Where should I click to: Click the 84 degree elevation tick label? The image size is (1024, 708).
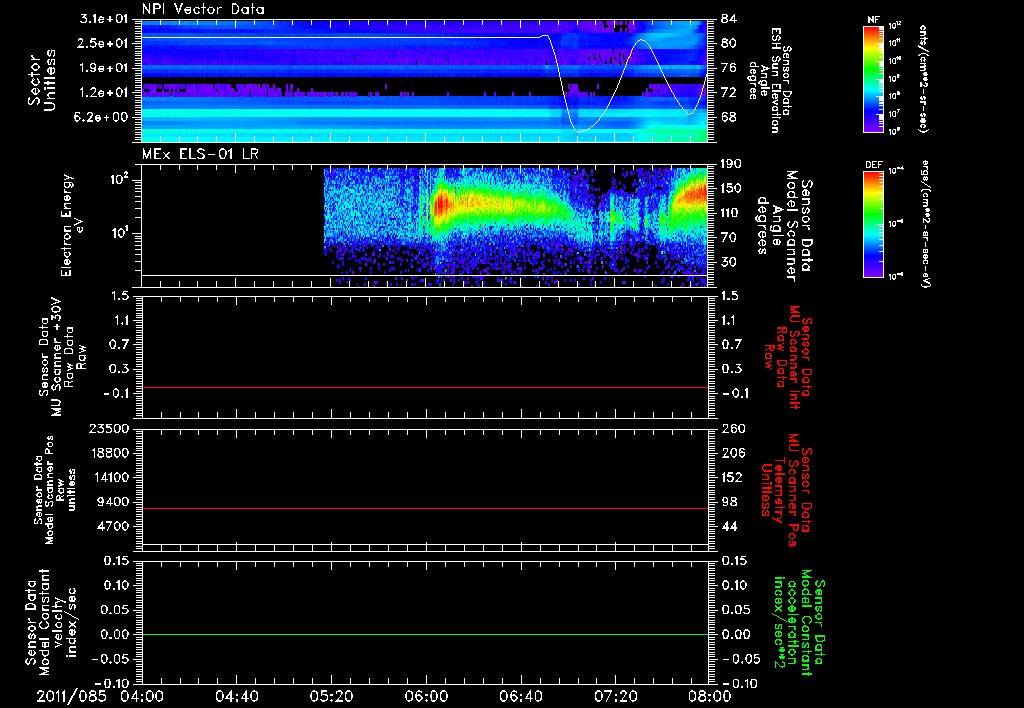[x=729, y=19]
